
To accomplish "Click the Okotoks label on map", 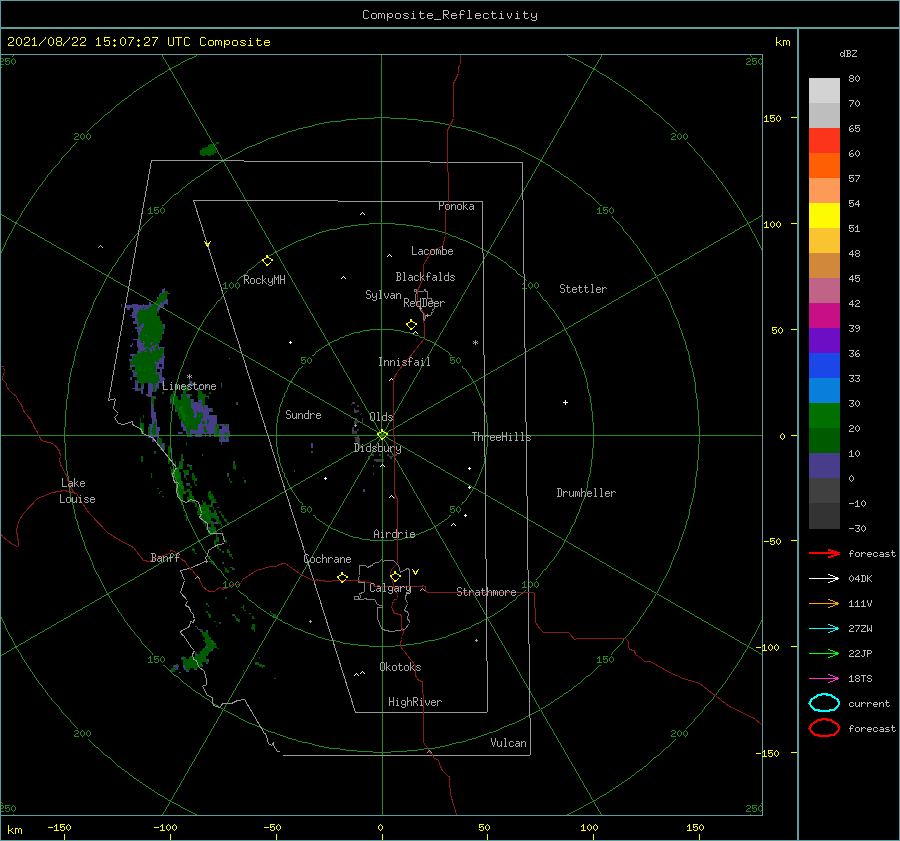I will pyautogui.click(x=400, y=667).
